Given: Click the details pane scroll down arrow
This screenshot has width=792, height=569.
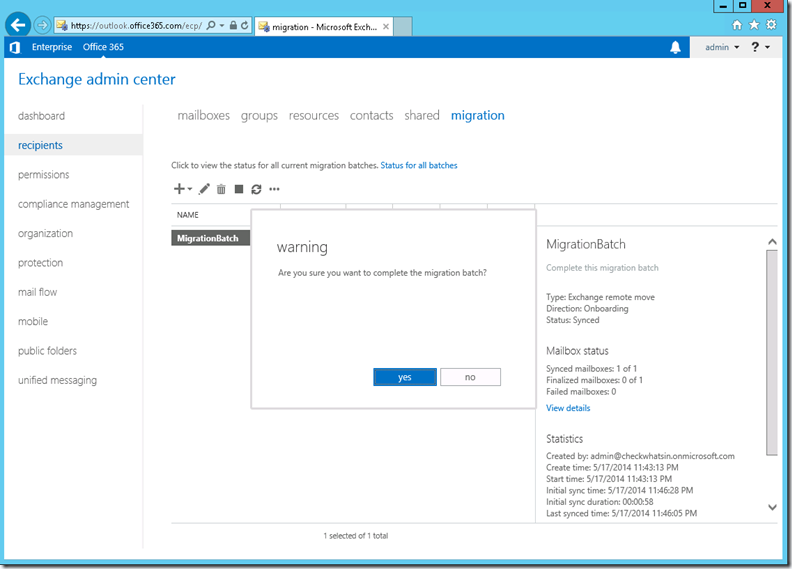Looking at the screenshot, I should click(x=772, y=507).
